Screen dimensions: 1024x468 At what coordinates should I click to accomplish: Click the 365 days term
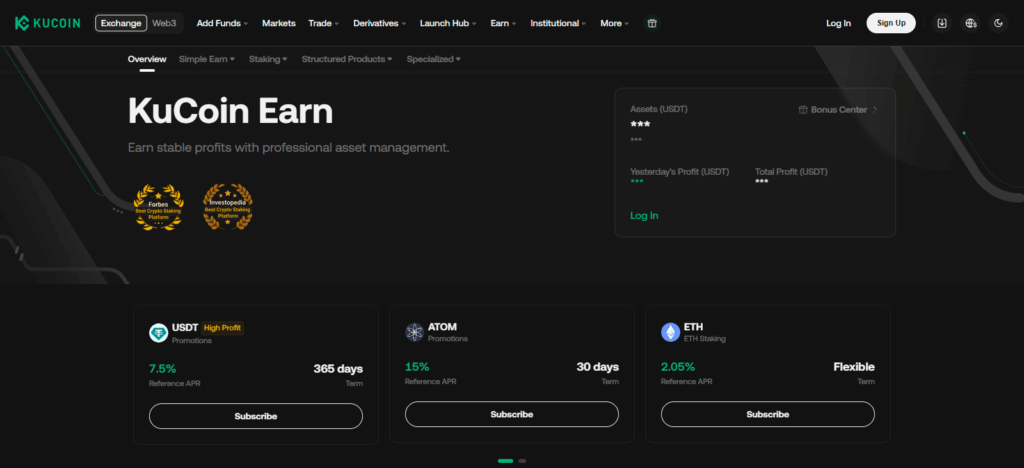[x=338, y=369]
